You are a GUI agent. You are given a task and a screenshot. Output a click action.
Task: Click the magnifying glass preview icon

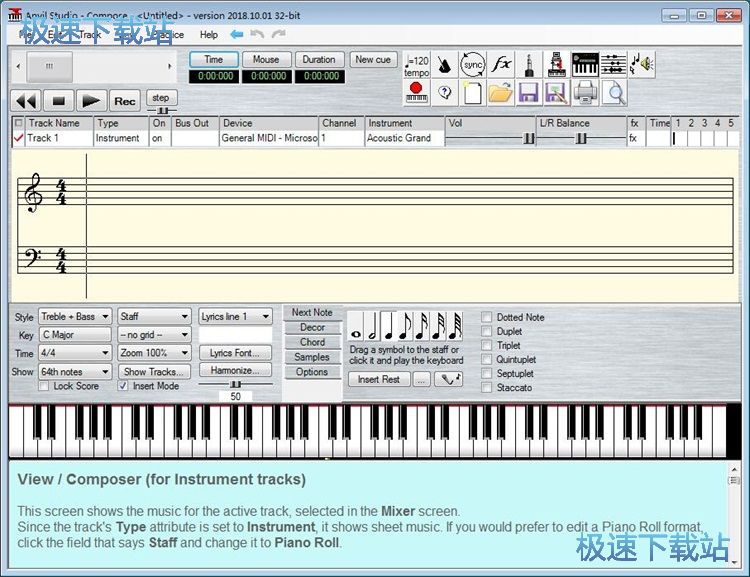click(614, 94)
